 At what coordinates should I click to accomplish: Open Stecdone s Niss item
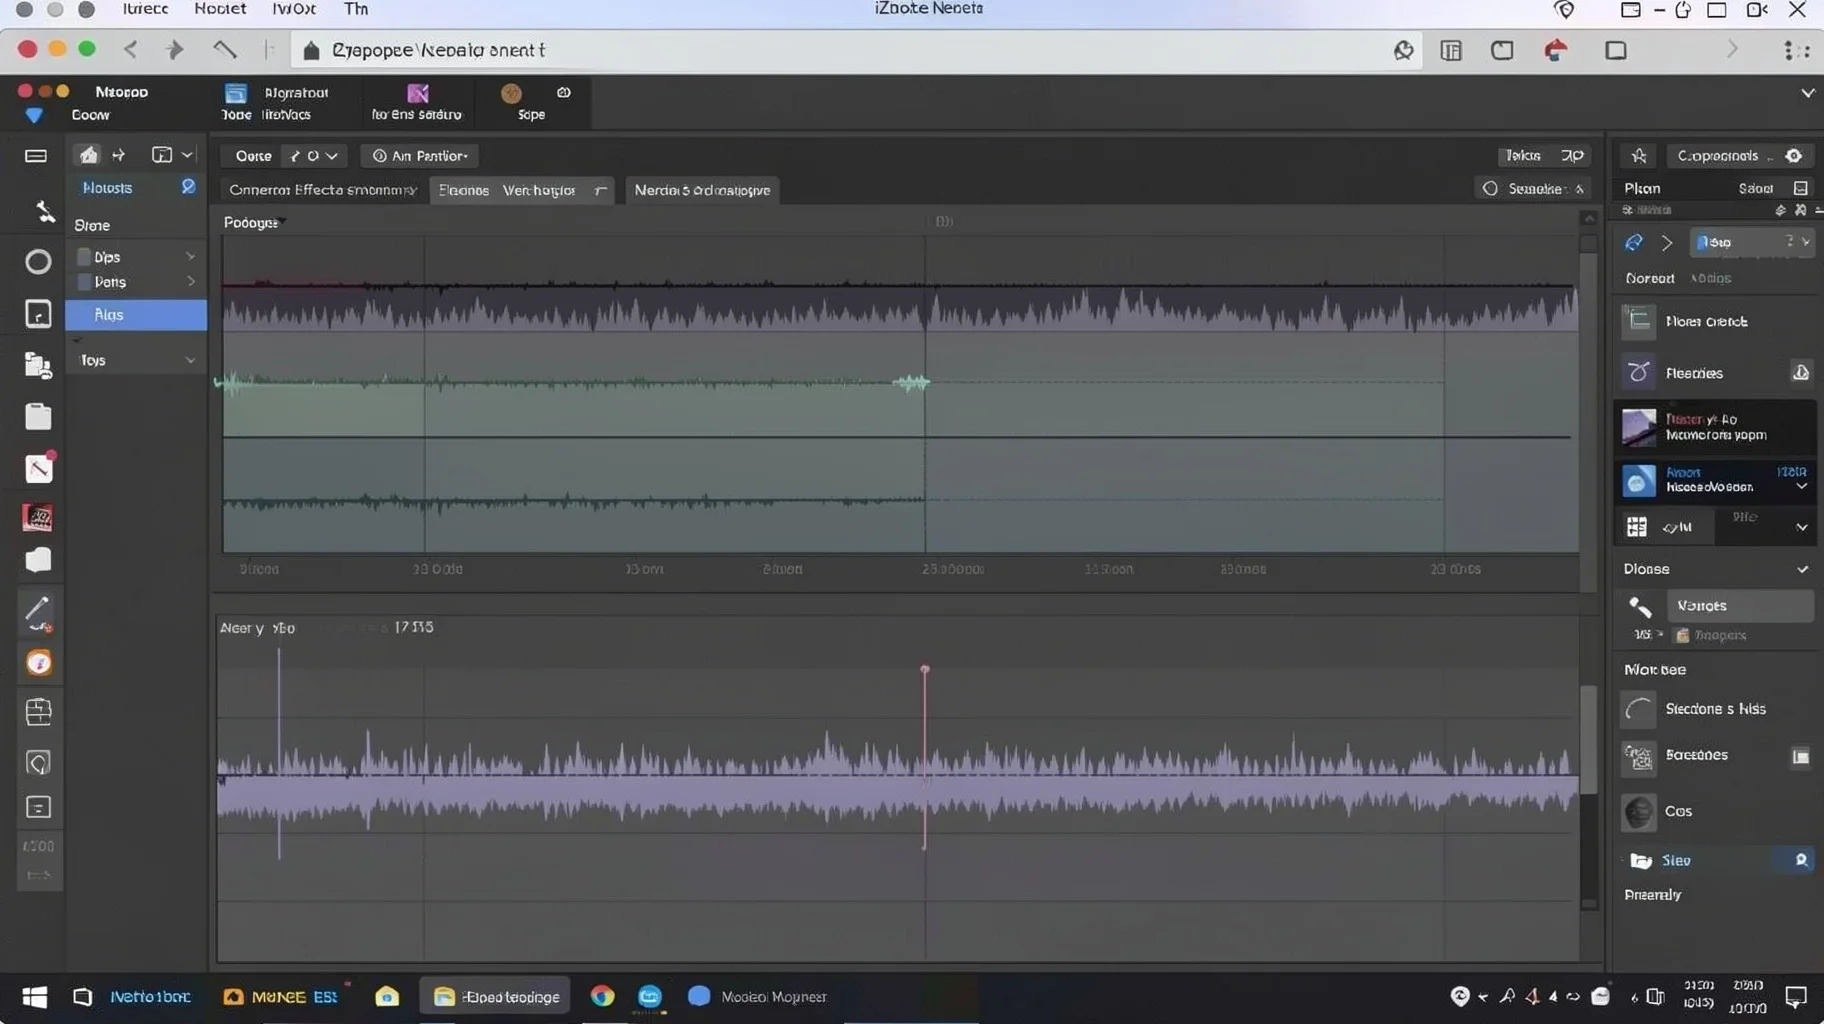click(1714, 709)
